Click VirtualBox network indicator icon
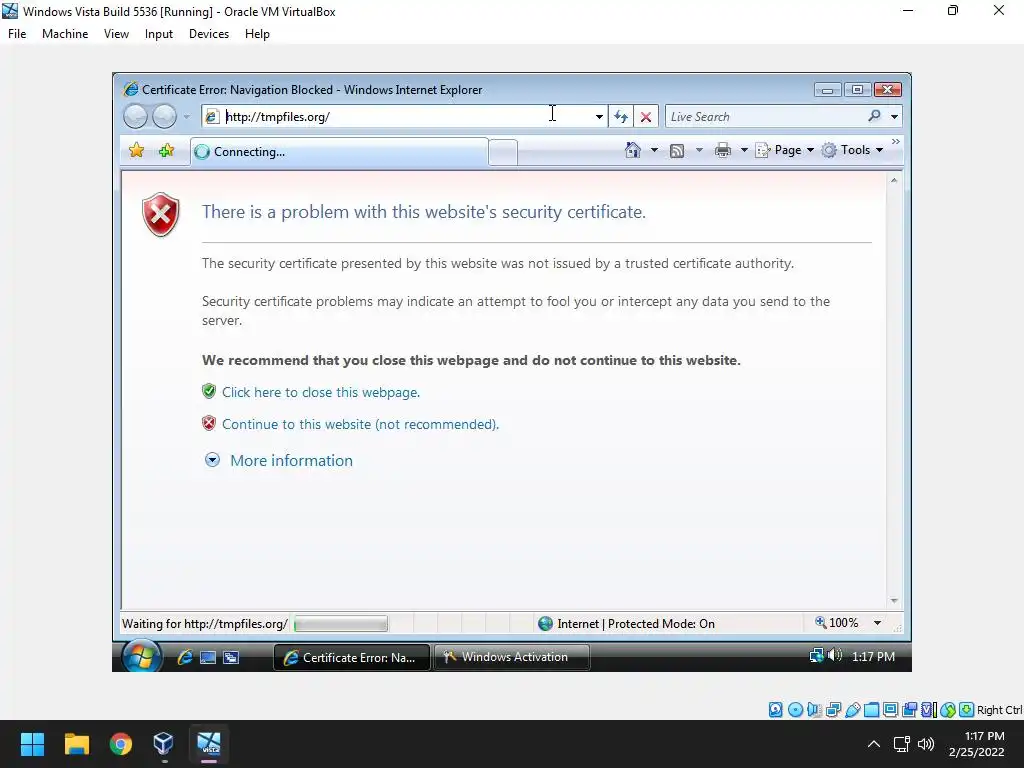The height and width of the screenshot is (768, 1024). coord(833,710)
